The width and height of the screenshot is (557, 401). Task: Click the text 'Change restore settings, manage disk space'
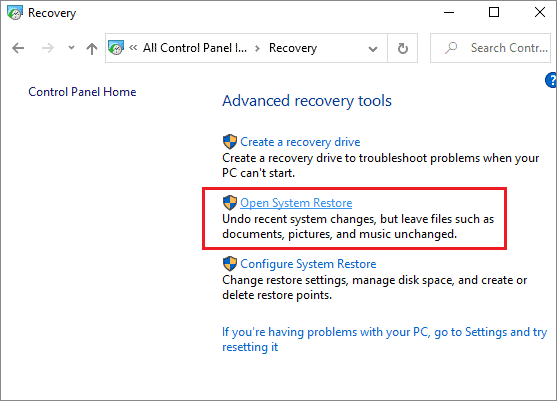click(x=338, y=280)
